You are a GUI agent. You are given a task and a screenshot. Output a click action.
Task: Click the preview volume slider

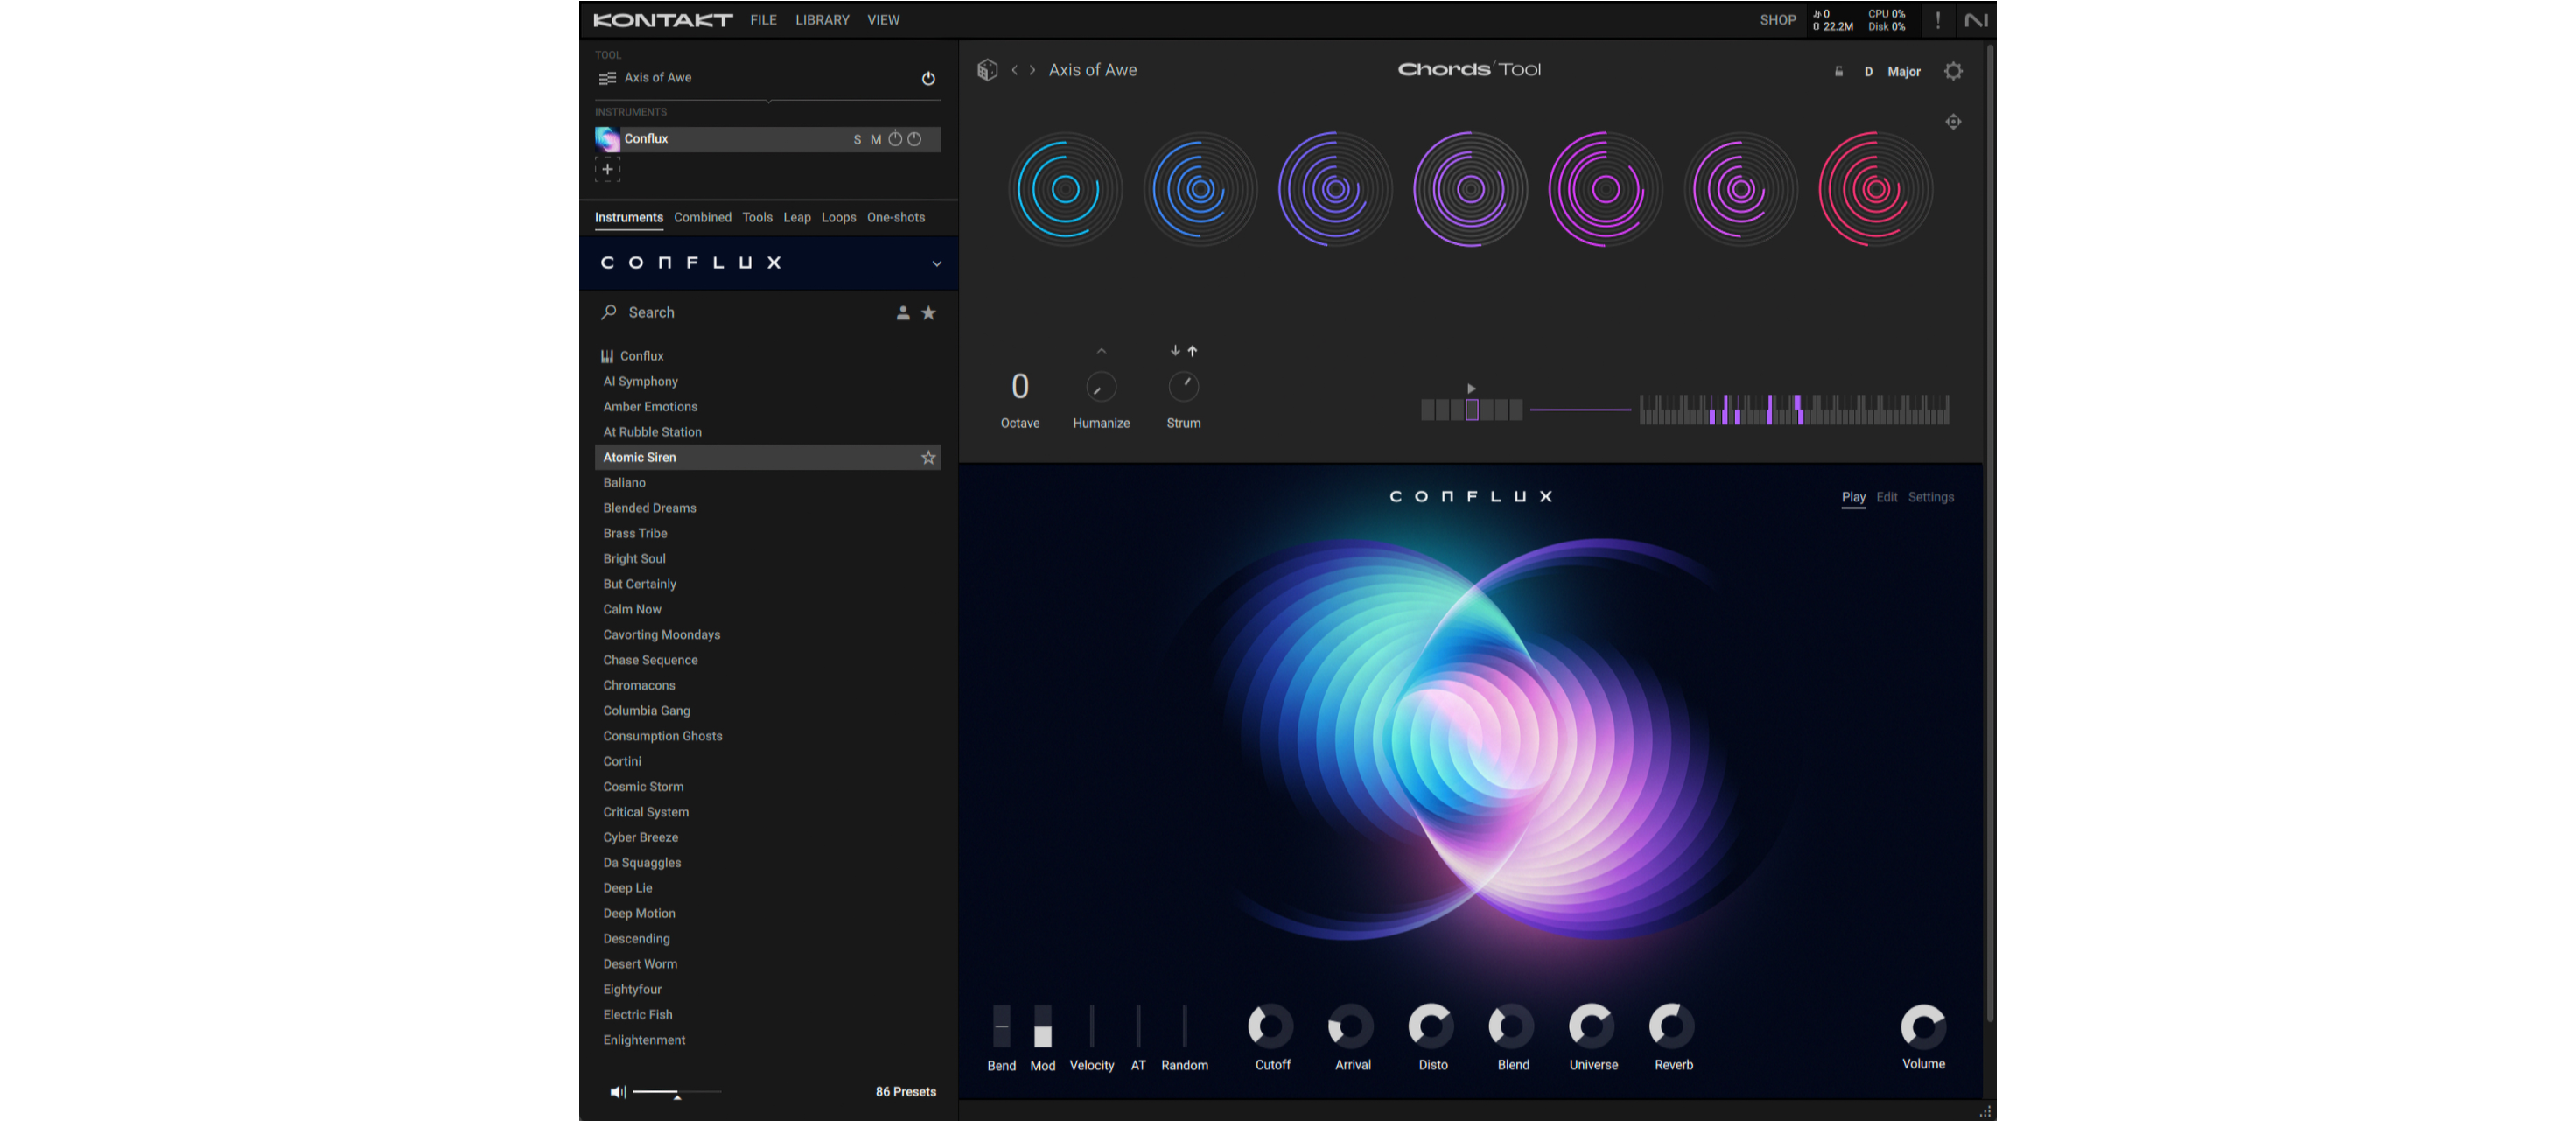(677, 1092)
